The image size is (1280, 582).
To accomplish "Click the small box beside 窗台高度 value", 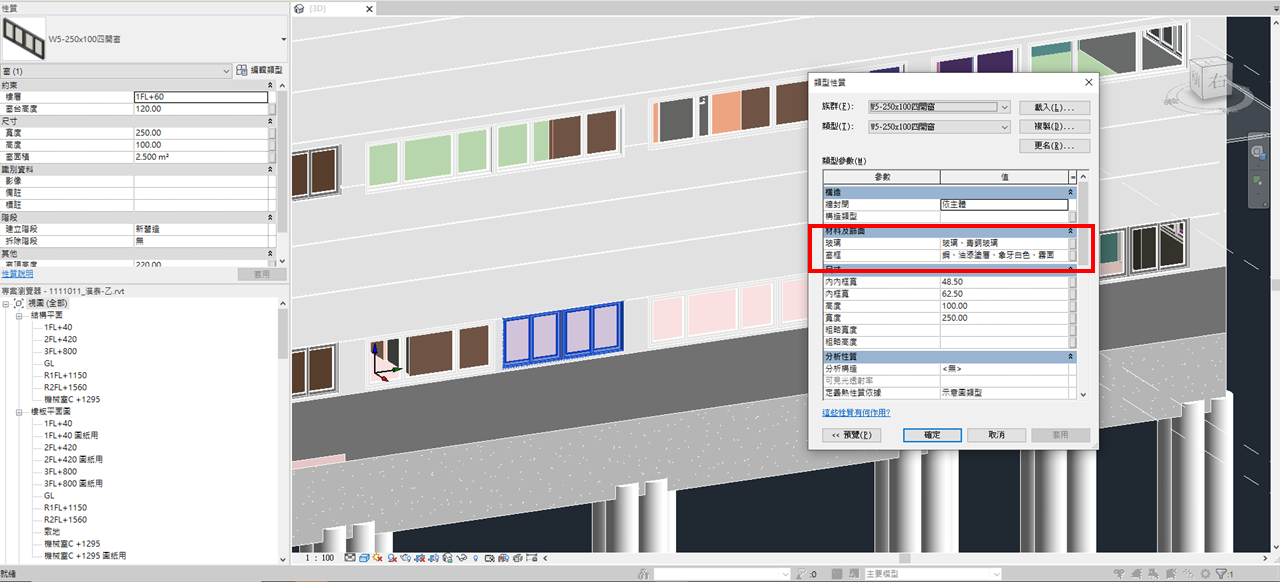I will coord(273,108).
